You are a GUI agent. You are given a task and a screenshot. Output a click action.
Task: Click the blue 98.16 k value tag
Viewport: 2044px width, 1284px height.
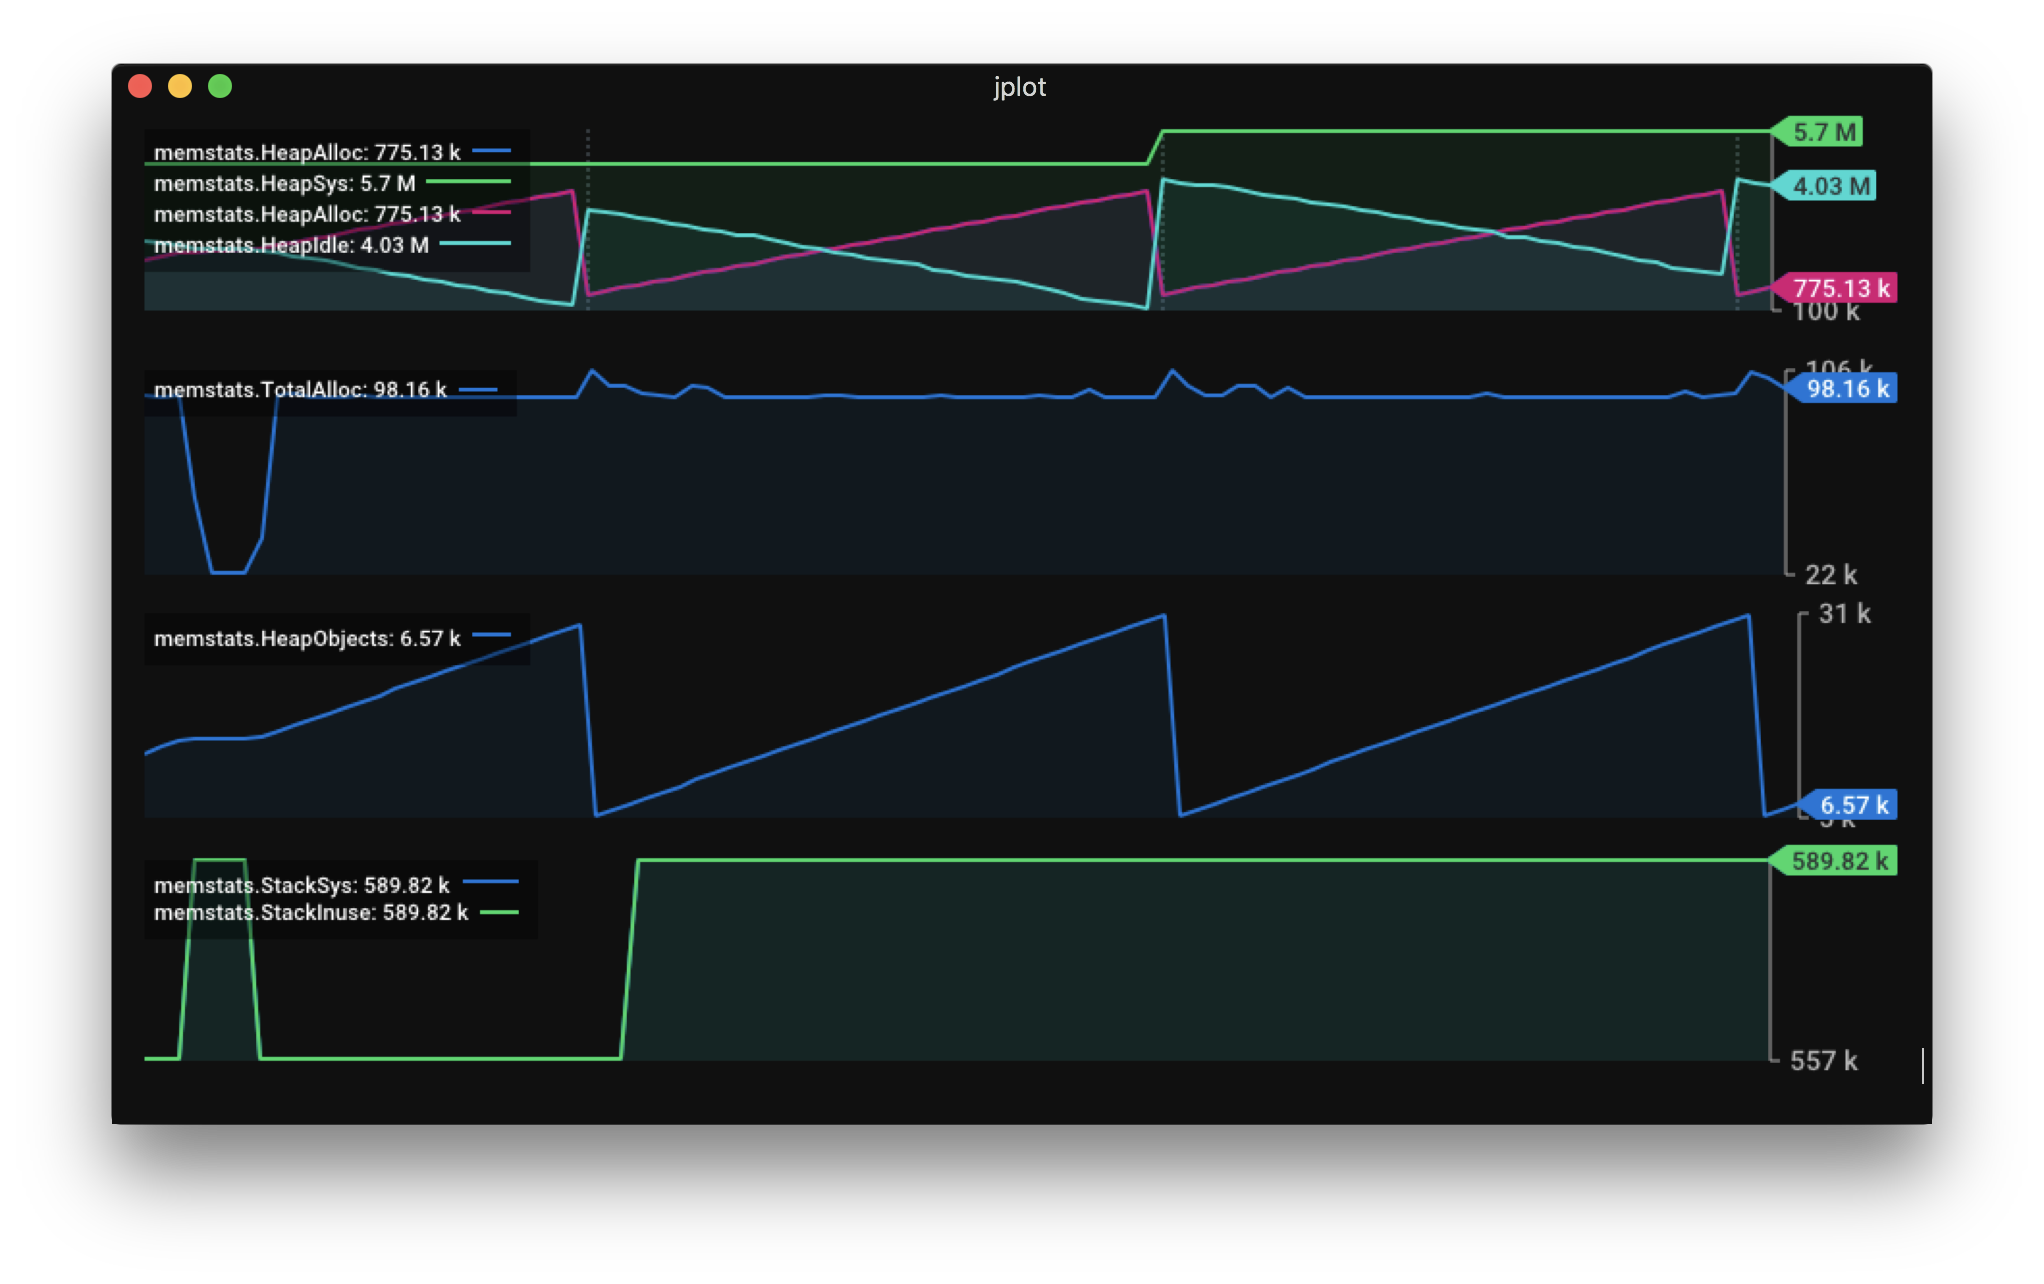(x=1846, y=389)
